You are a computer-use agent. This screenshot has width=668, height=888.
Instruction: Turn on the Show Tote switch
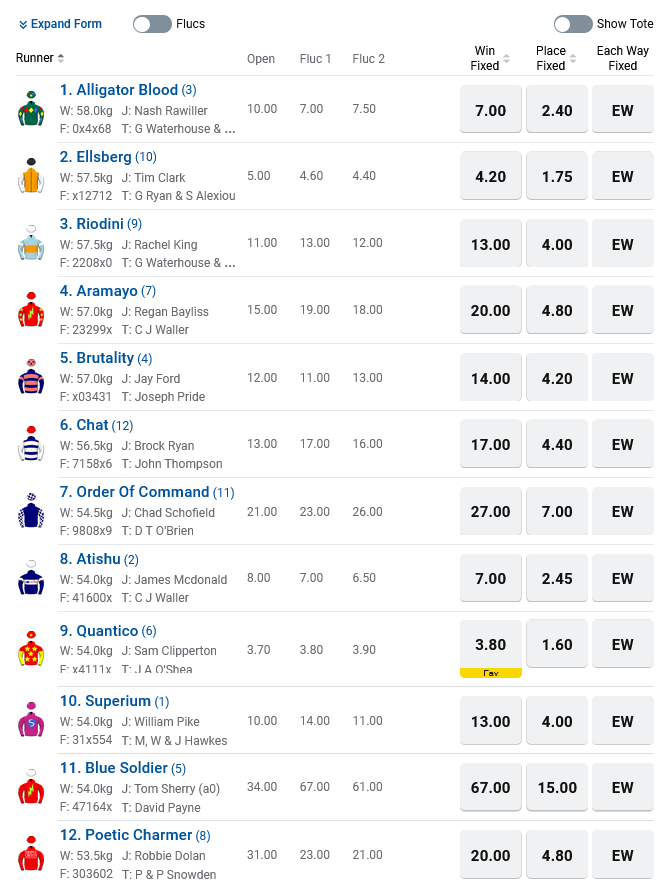point(573,24)
